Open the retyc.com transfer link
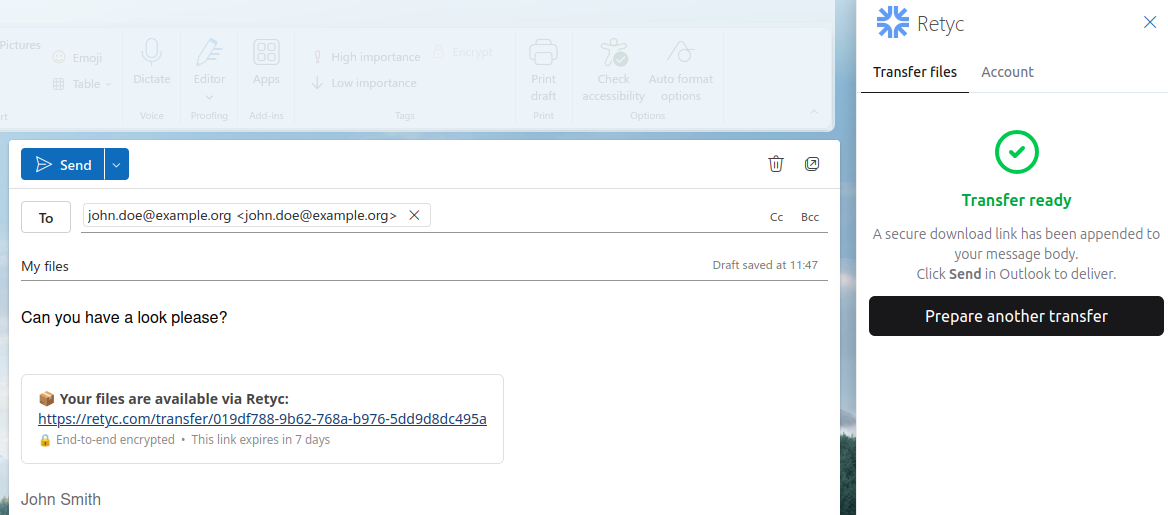The width and height of the screenshot is (1168, 515). 262,419
